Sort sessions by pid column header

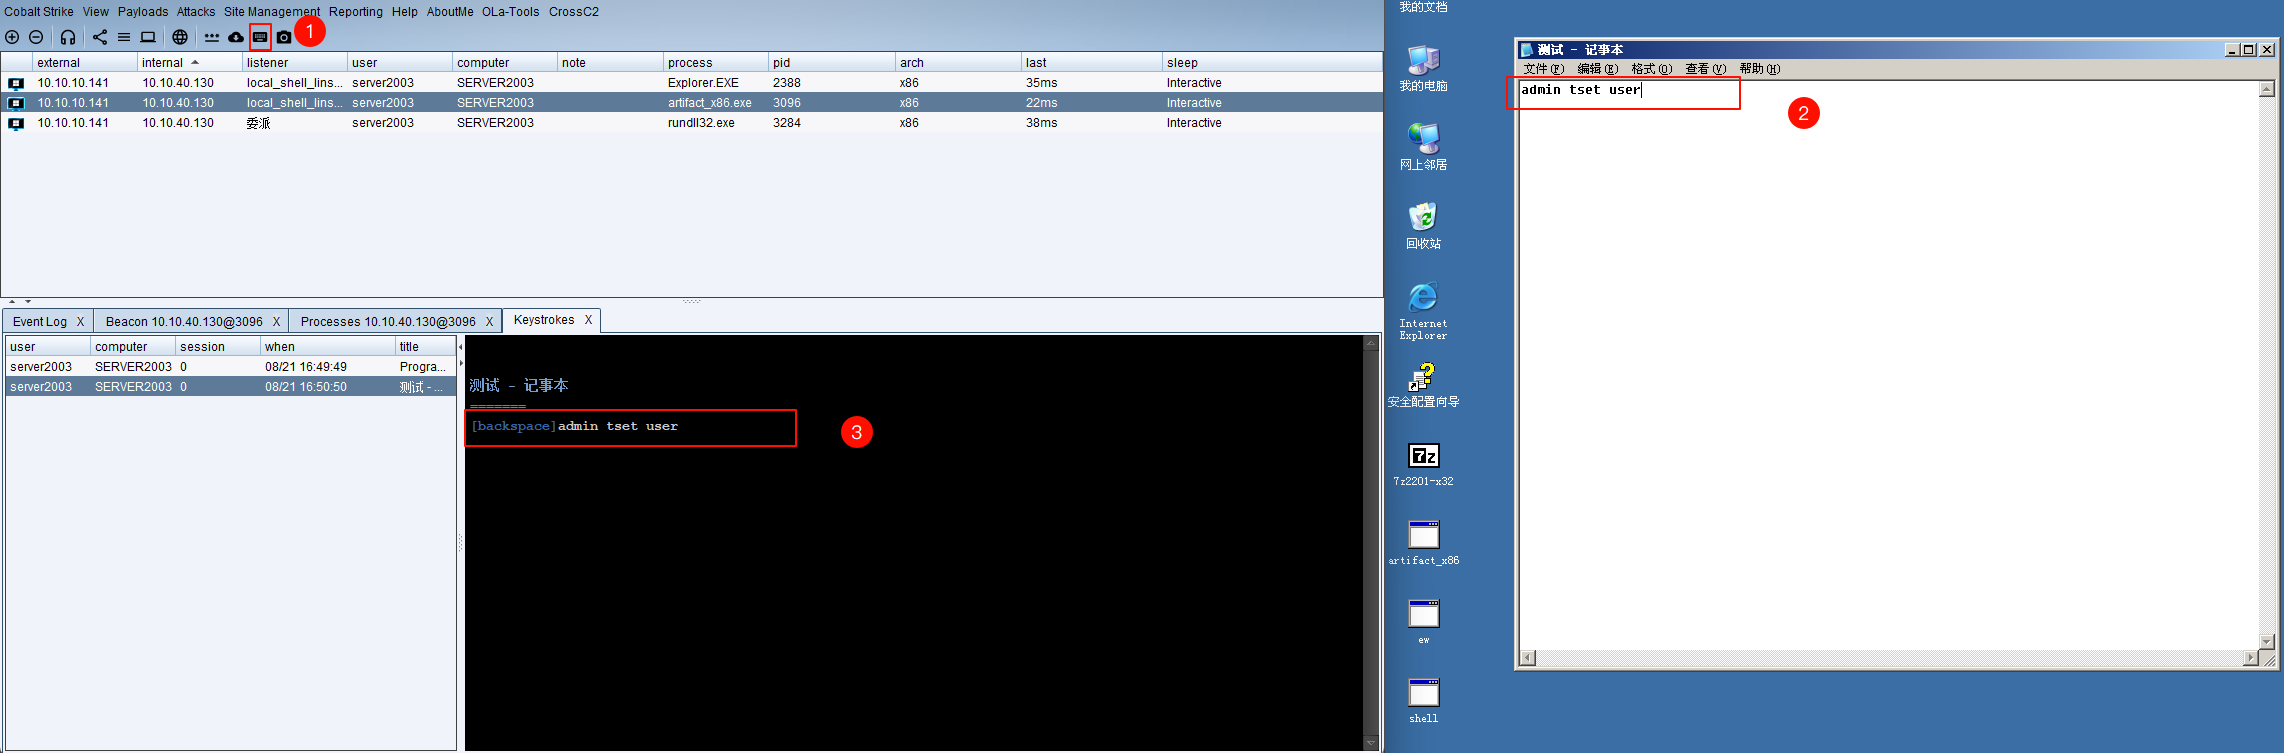coord(831,63)
